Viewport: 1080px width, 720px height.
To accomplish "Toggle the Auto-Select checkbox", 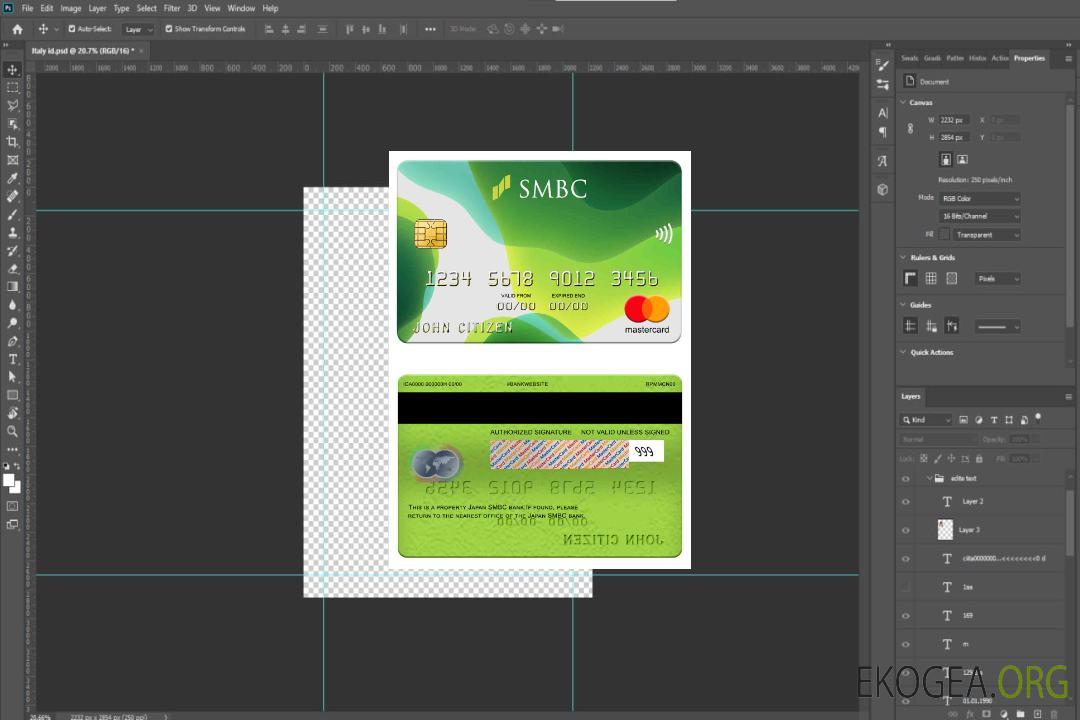I will coord(72,29).
